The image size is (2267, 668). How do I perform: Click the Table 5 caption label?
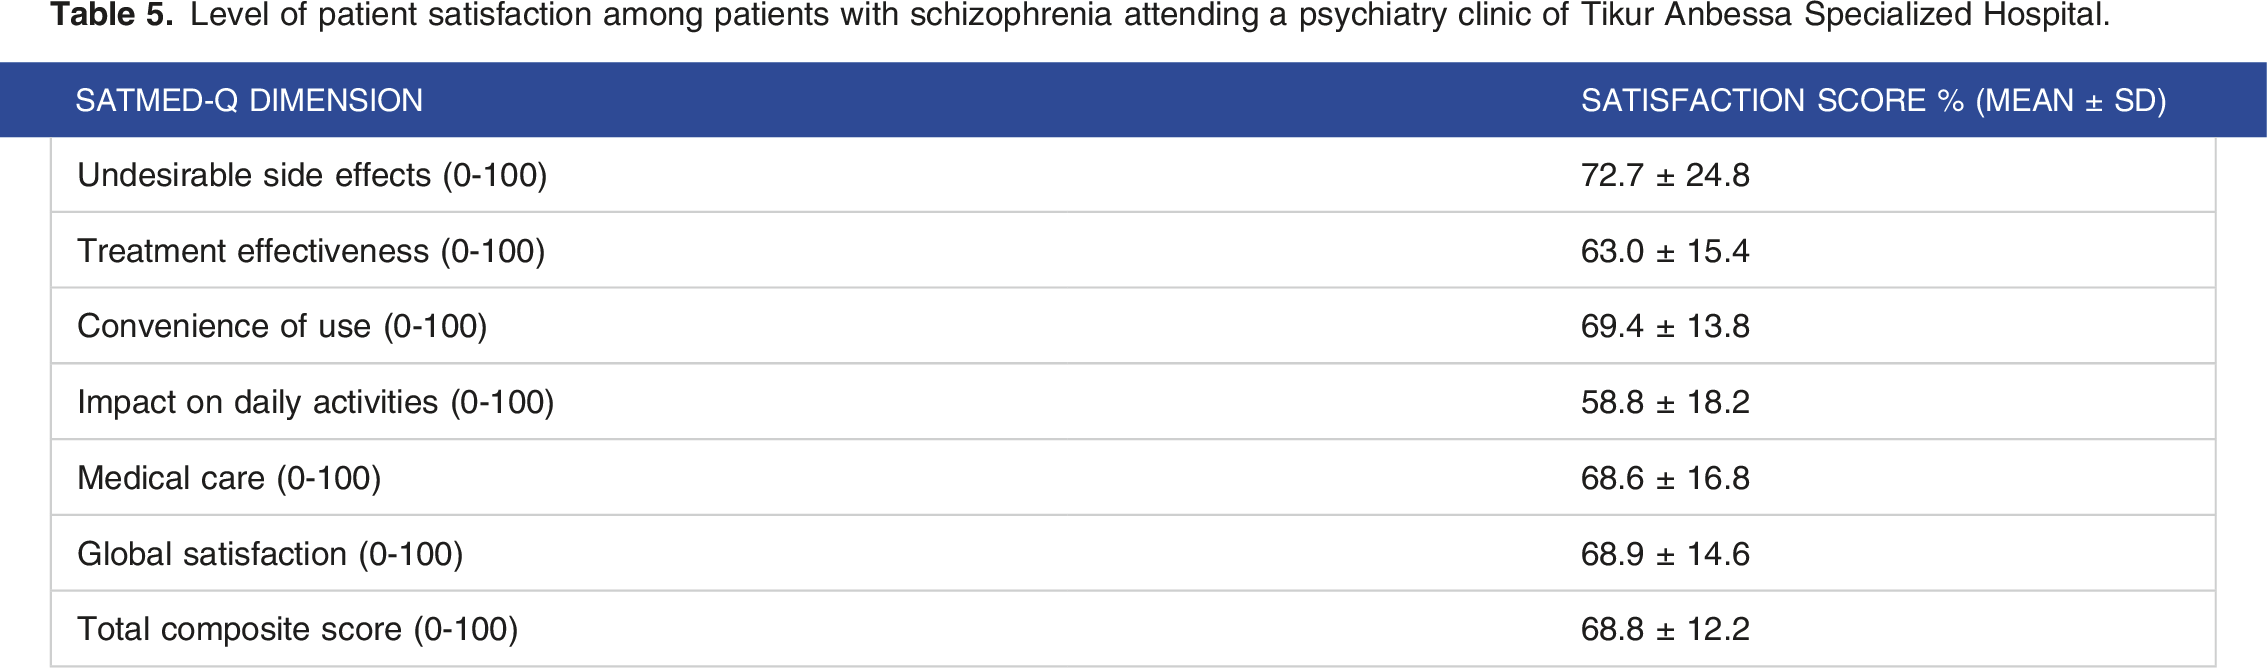[x=112, y=15]
